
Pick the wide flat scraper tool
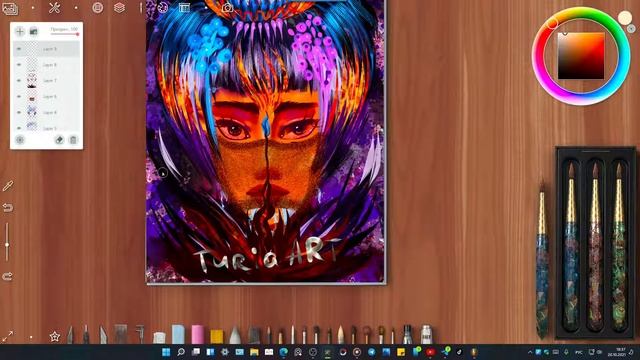[120, 334]
